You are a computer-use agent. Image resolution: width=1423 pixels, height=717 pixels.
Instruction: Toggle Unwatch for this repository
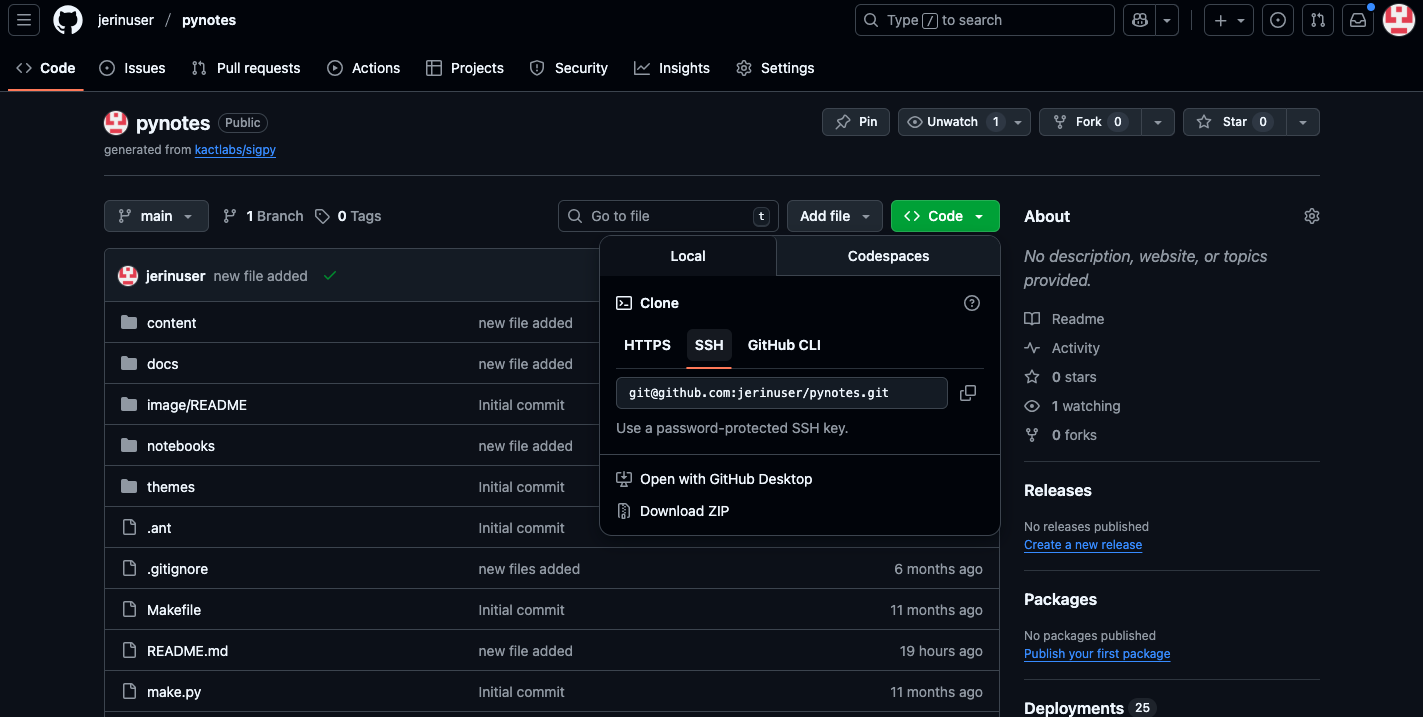click(x=952, y=122)
